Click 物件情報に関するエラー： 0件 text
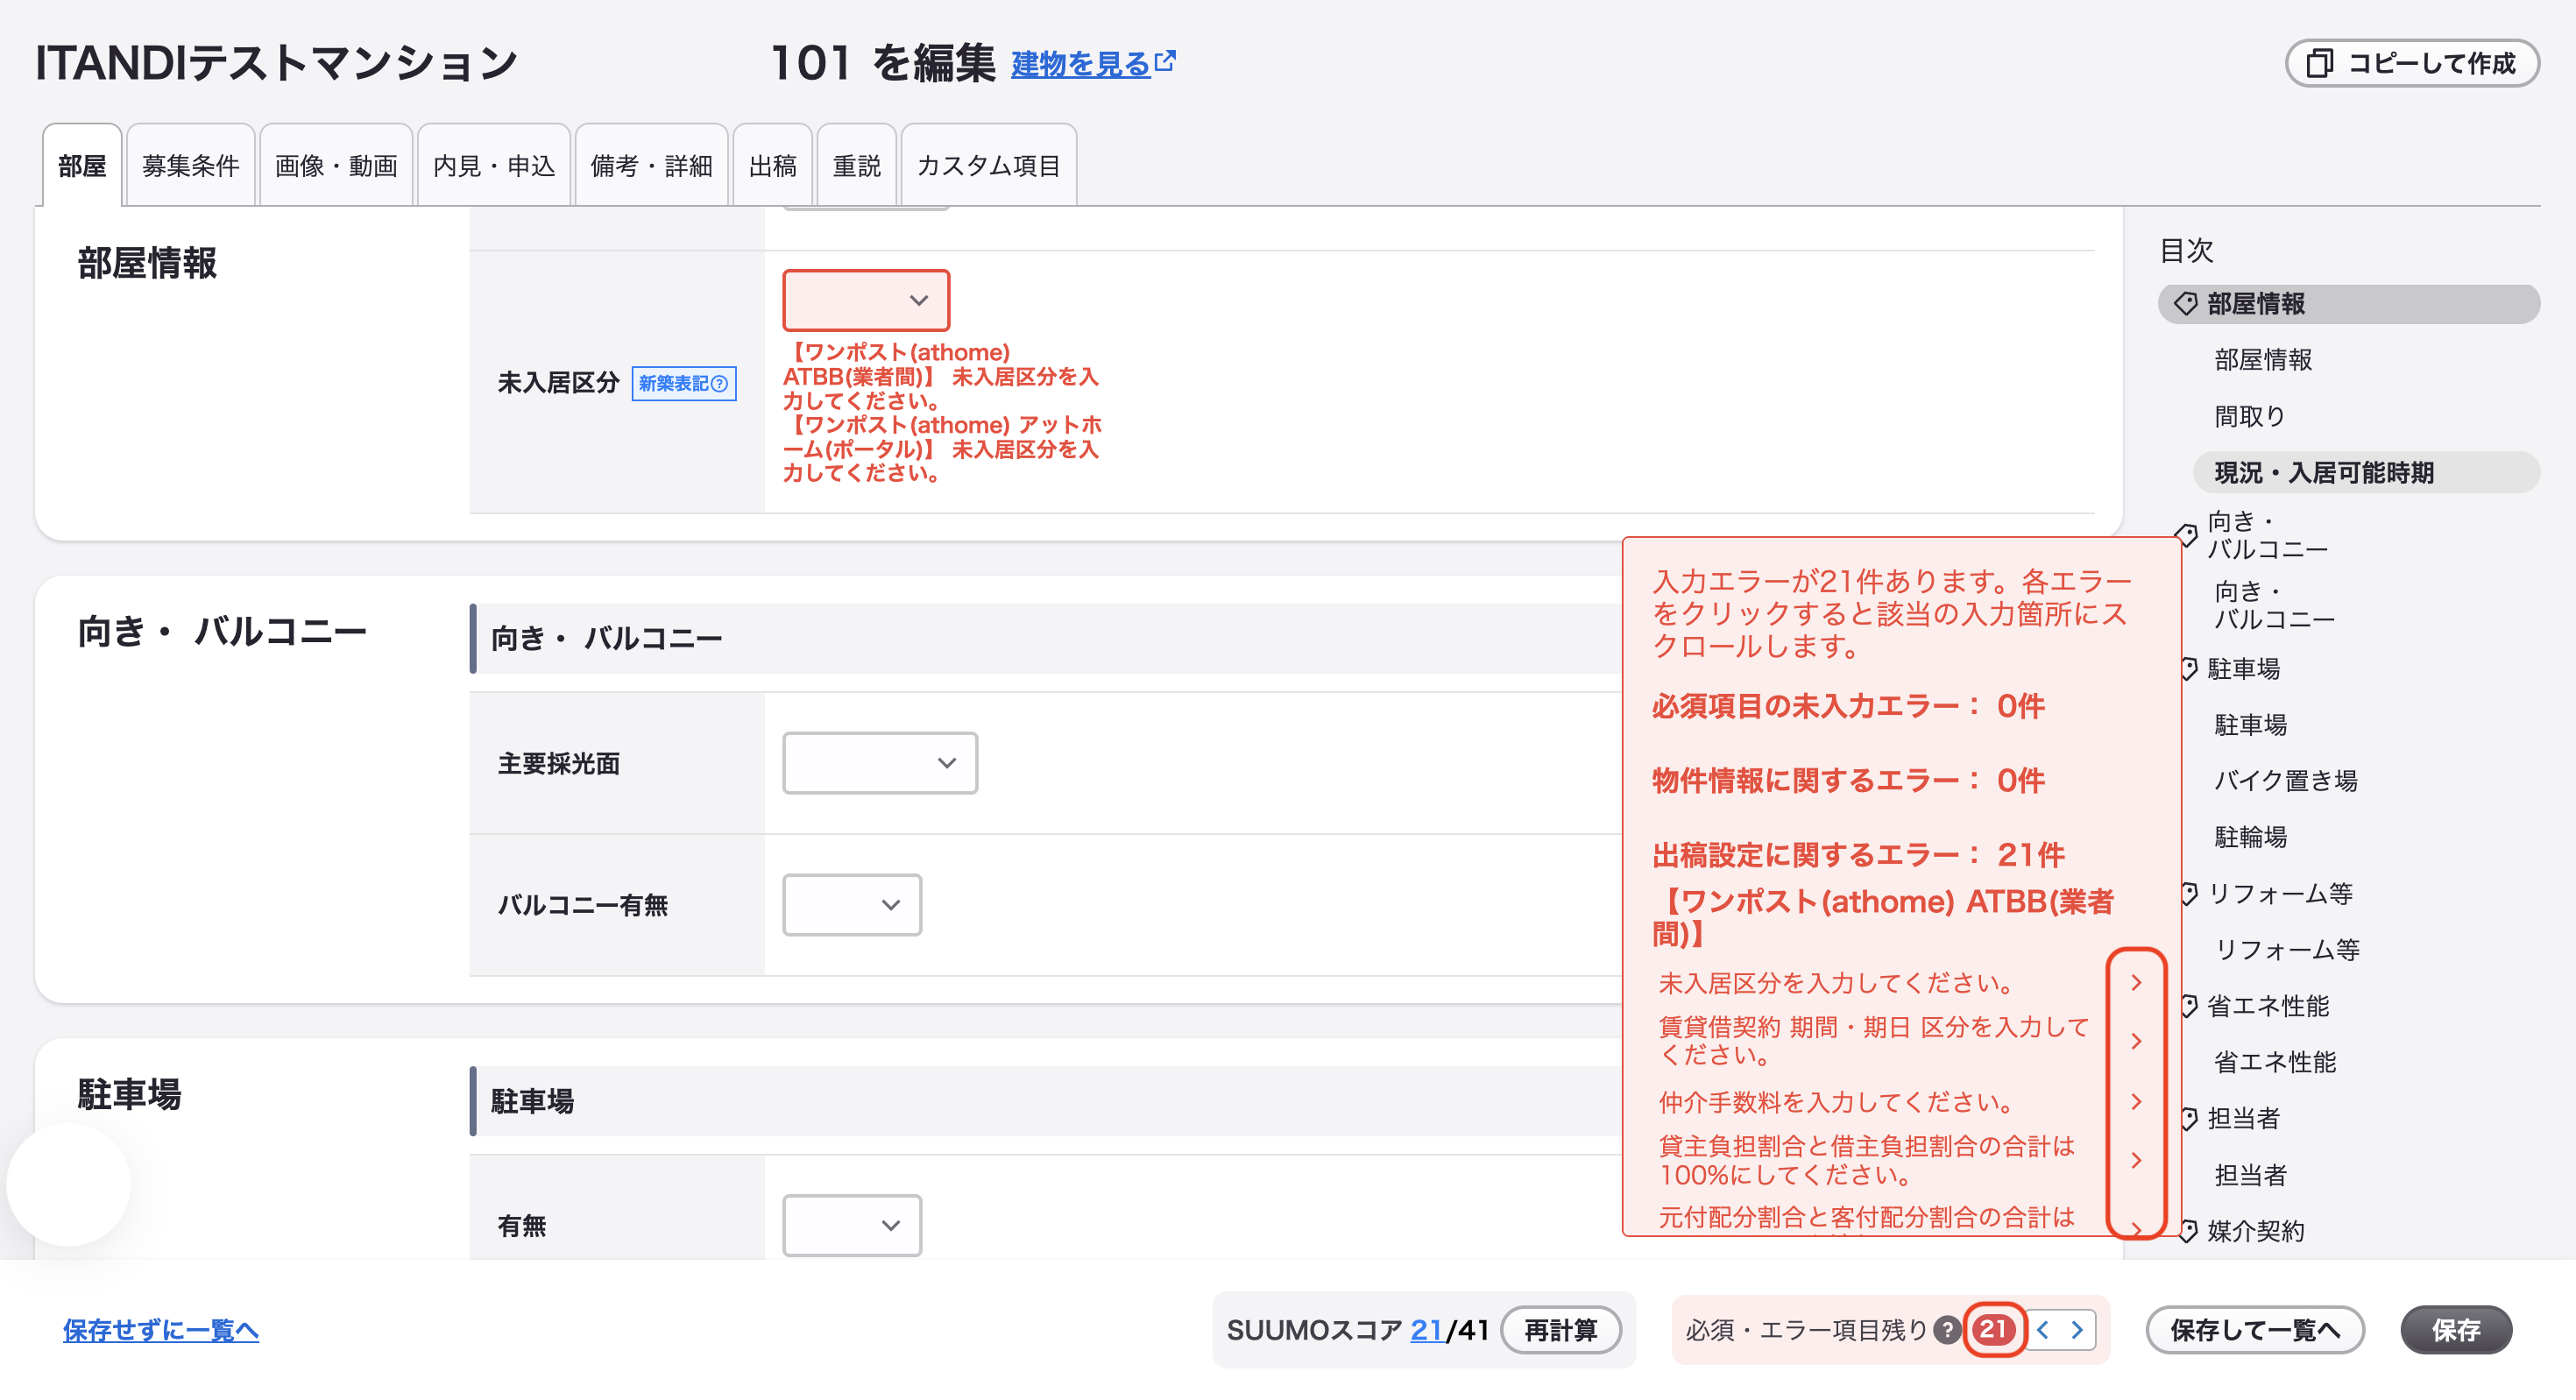Image resolution: width=2576 pixels, height=1400 pixels. click(x=1848, y=780)
